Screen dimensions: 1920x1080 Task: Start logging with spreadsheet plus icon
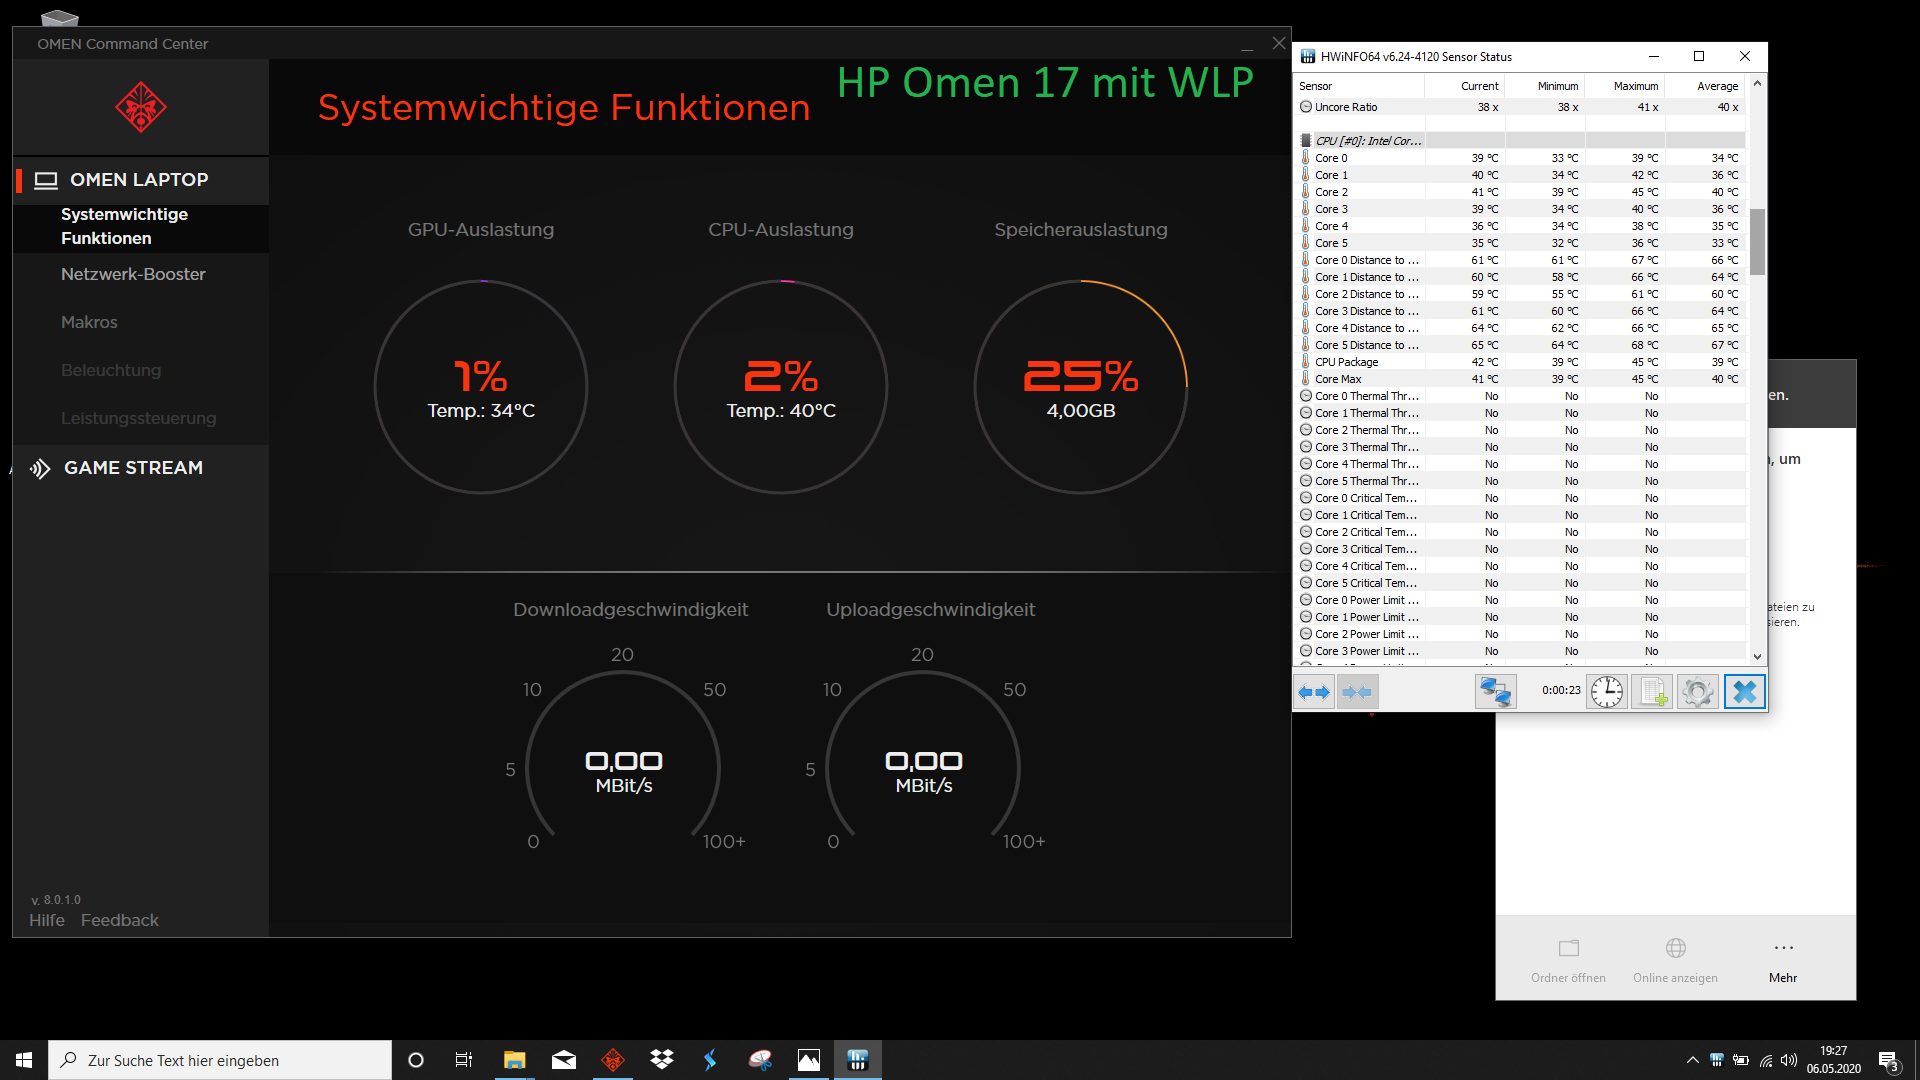(x=1652, y=692)
